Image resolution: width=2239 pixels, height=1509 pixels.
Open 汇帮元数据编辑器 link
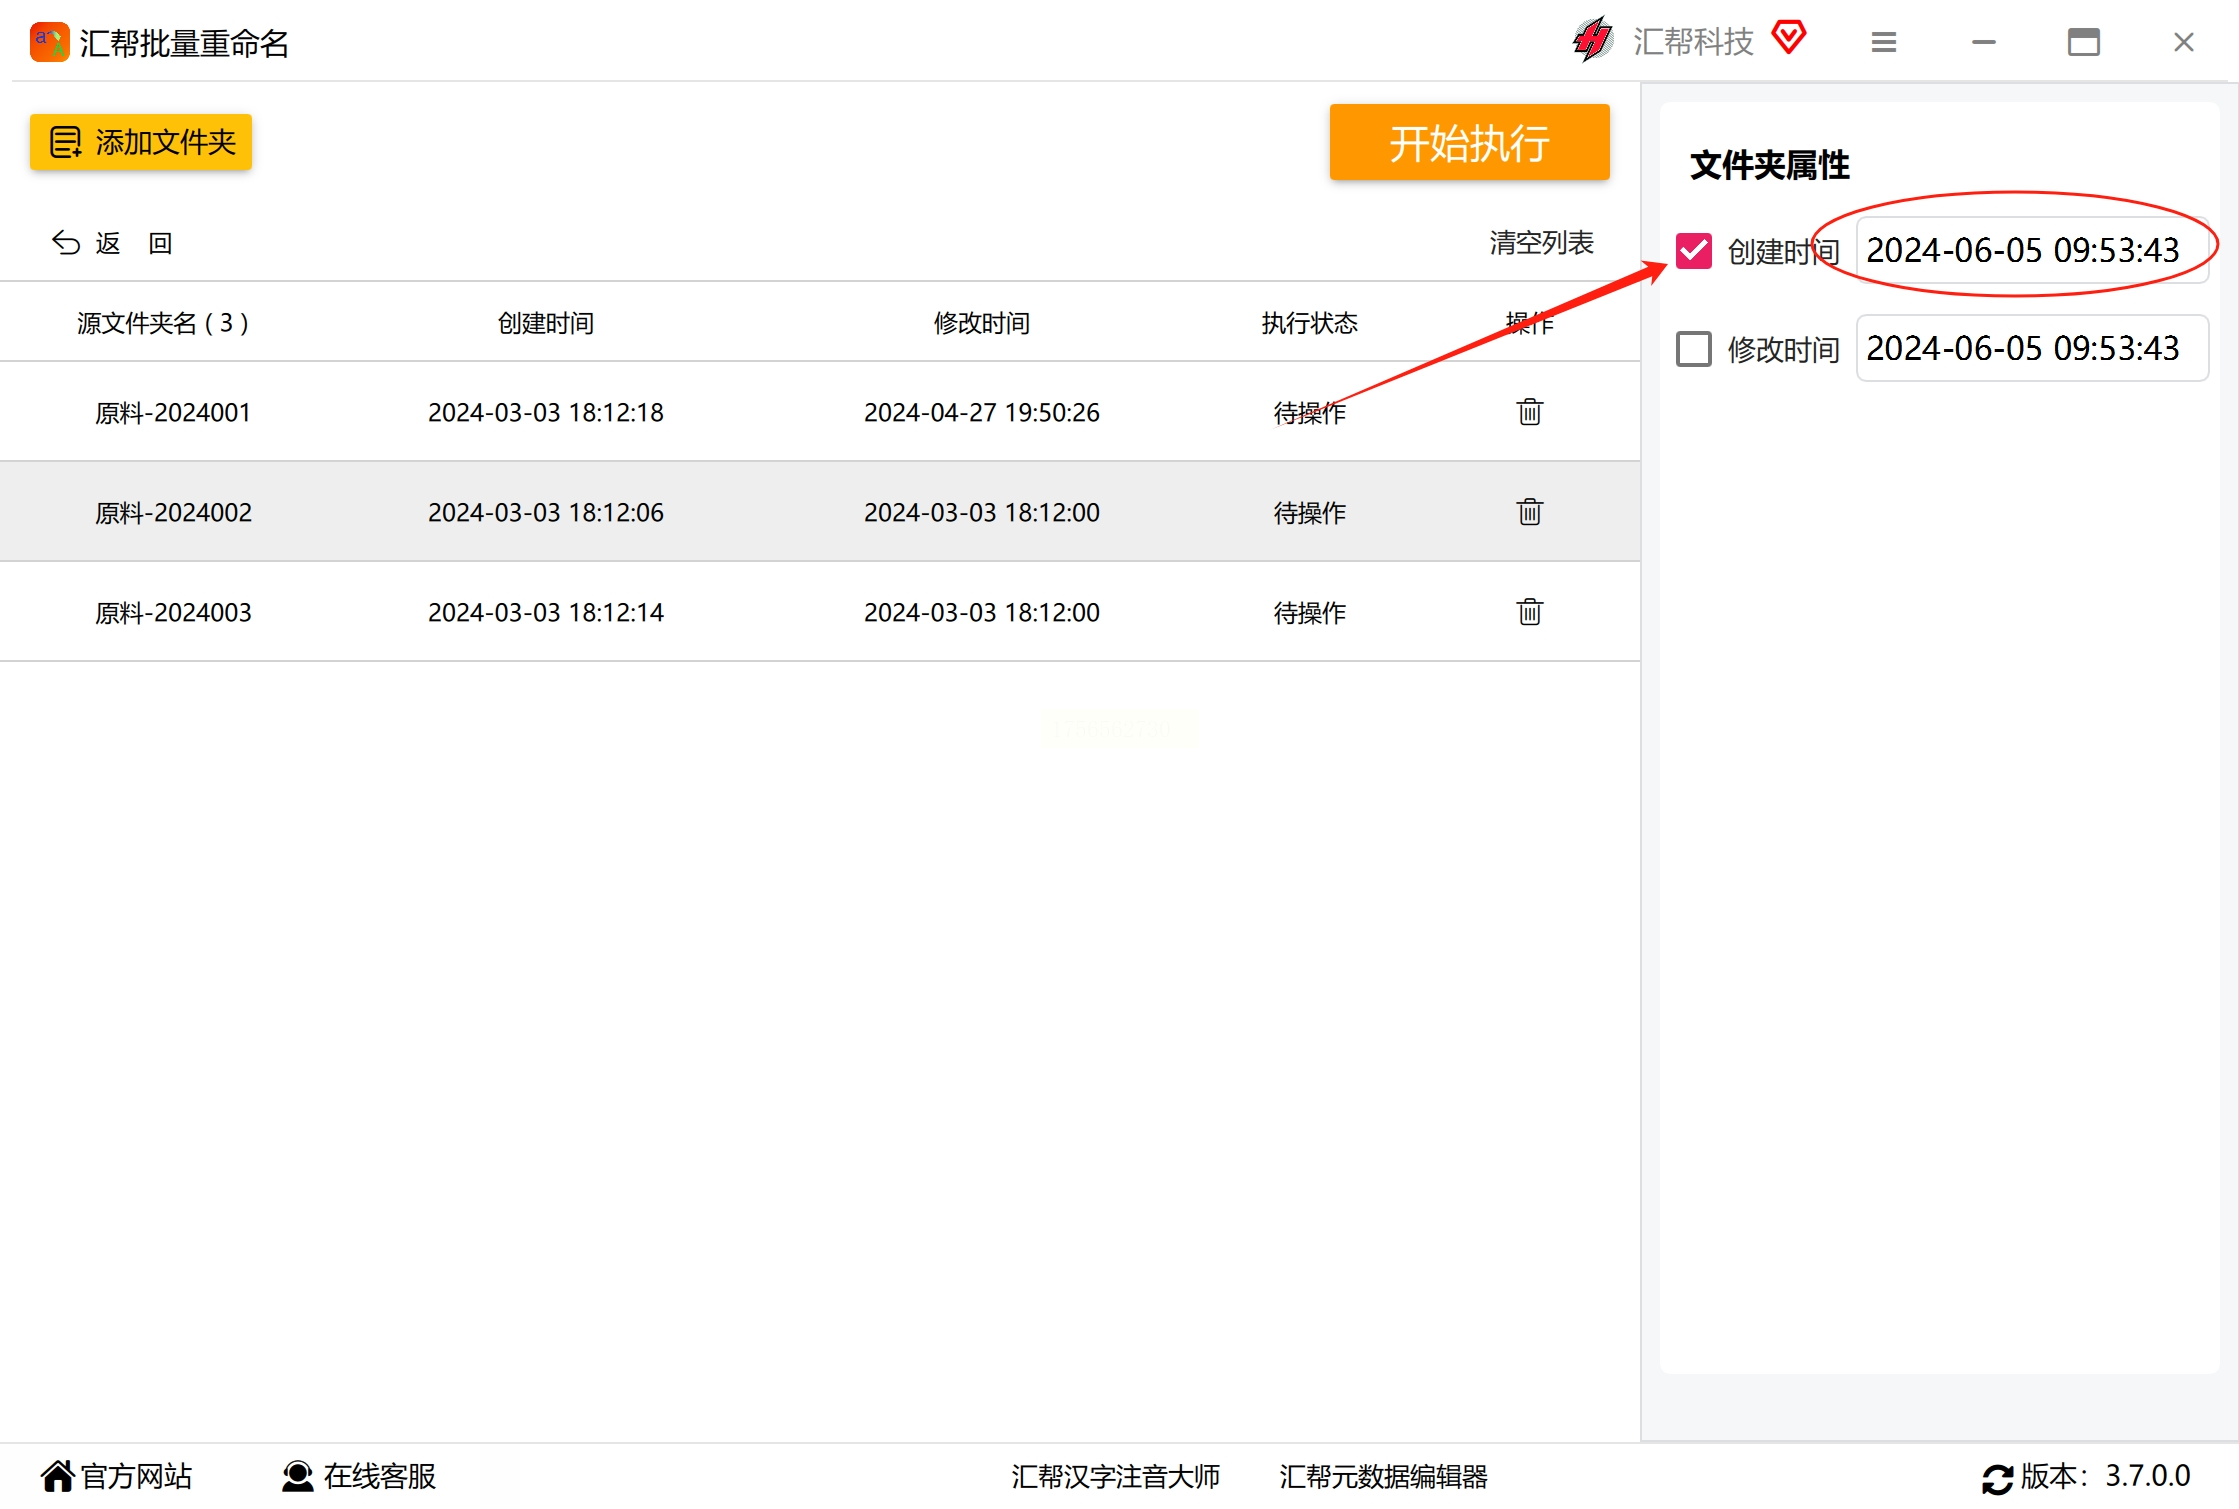[x=1383, y=1476]
